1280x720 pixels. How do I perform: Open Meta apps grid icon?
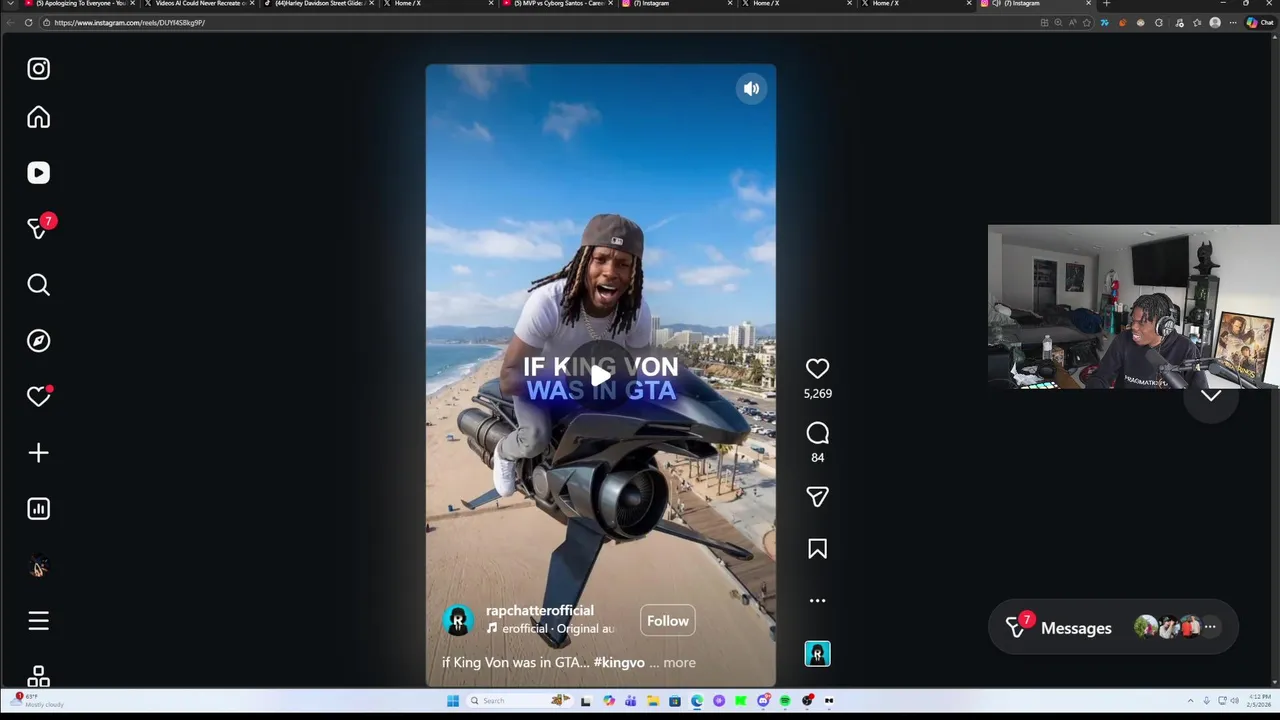(x=38, y=677)
